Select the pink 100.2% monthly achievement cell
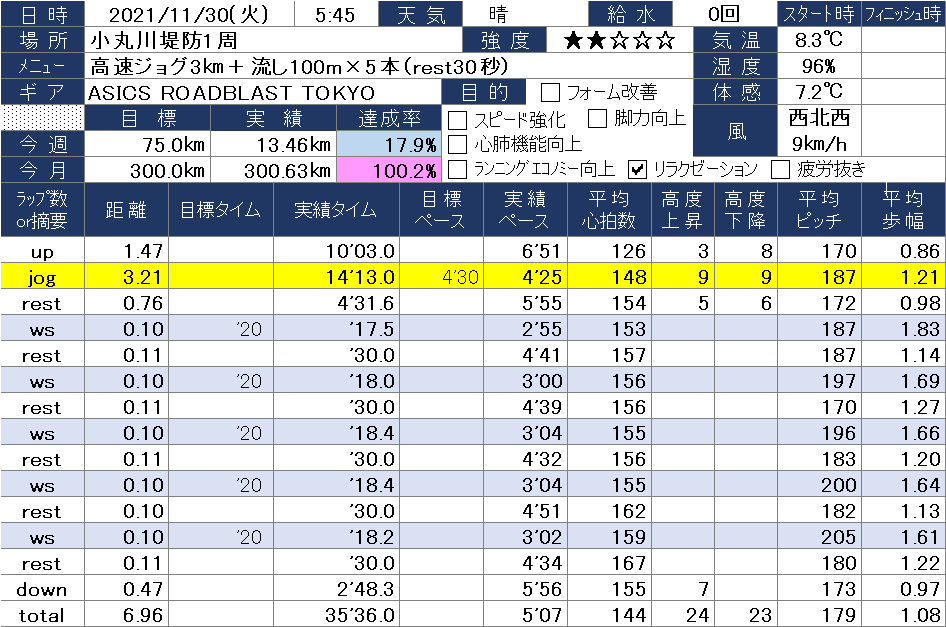This screenshot has width=946, height=627. click(400, 170)
